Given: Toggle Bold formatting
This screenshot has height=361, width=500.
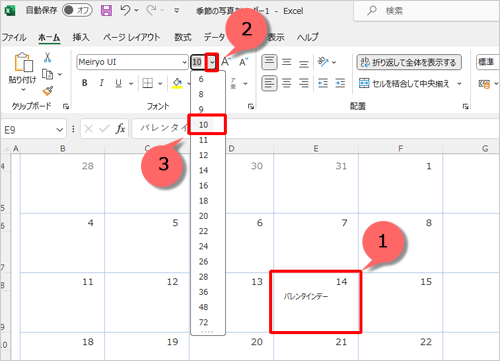Looking at the screenshot, I should [x=85, y=83].
